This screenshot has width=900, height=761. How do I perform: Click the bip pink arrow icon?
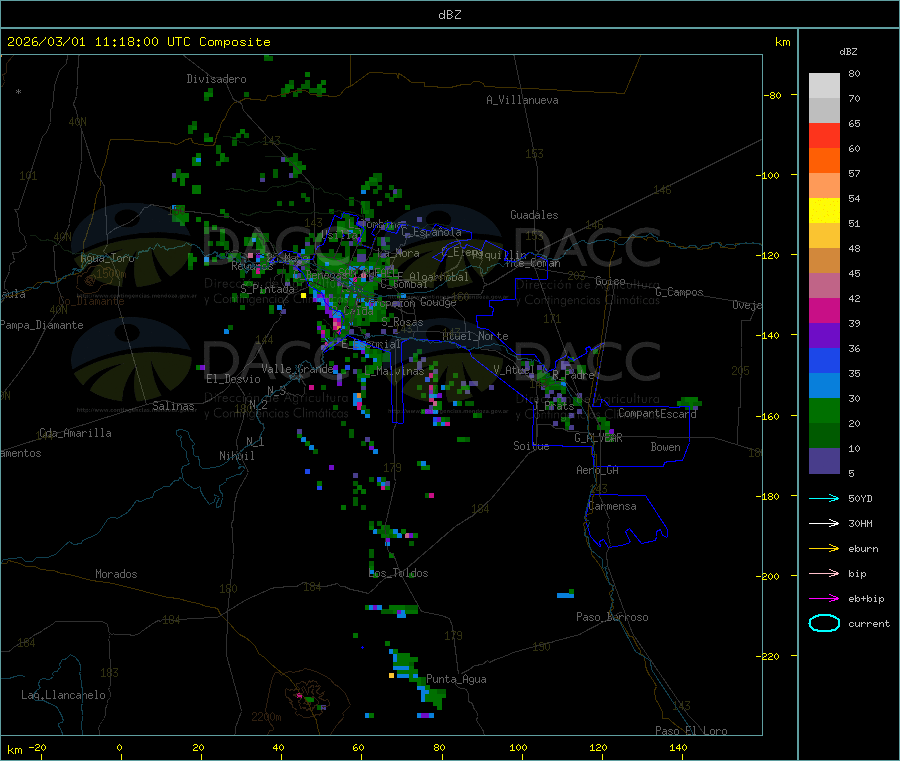tap(824, 573)
